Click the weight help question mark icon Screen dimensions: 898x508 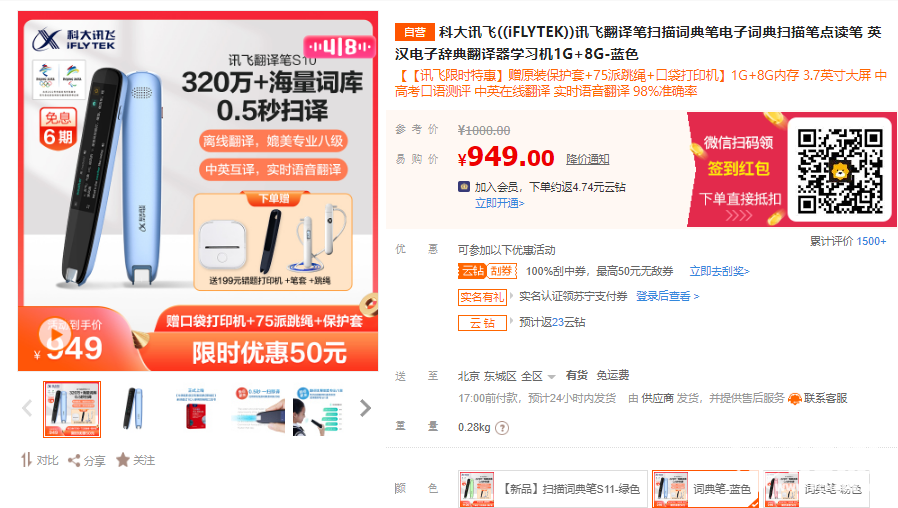click(x=502, y=428)
